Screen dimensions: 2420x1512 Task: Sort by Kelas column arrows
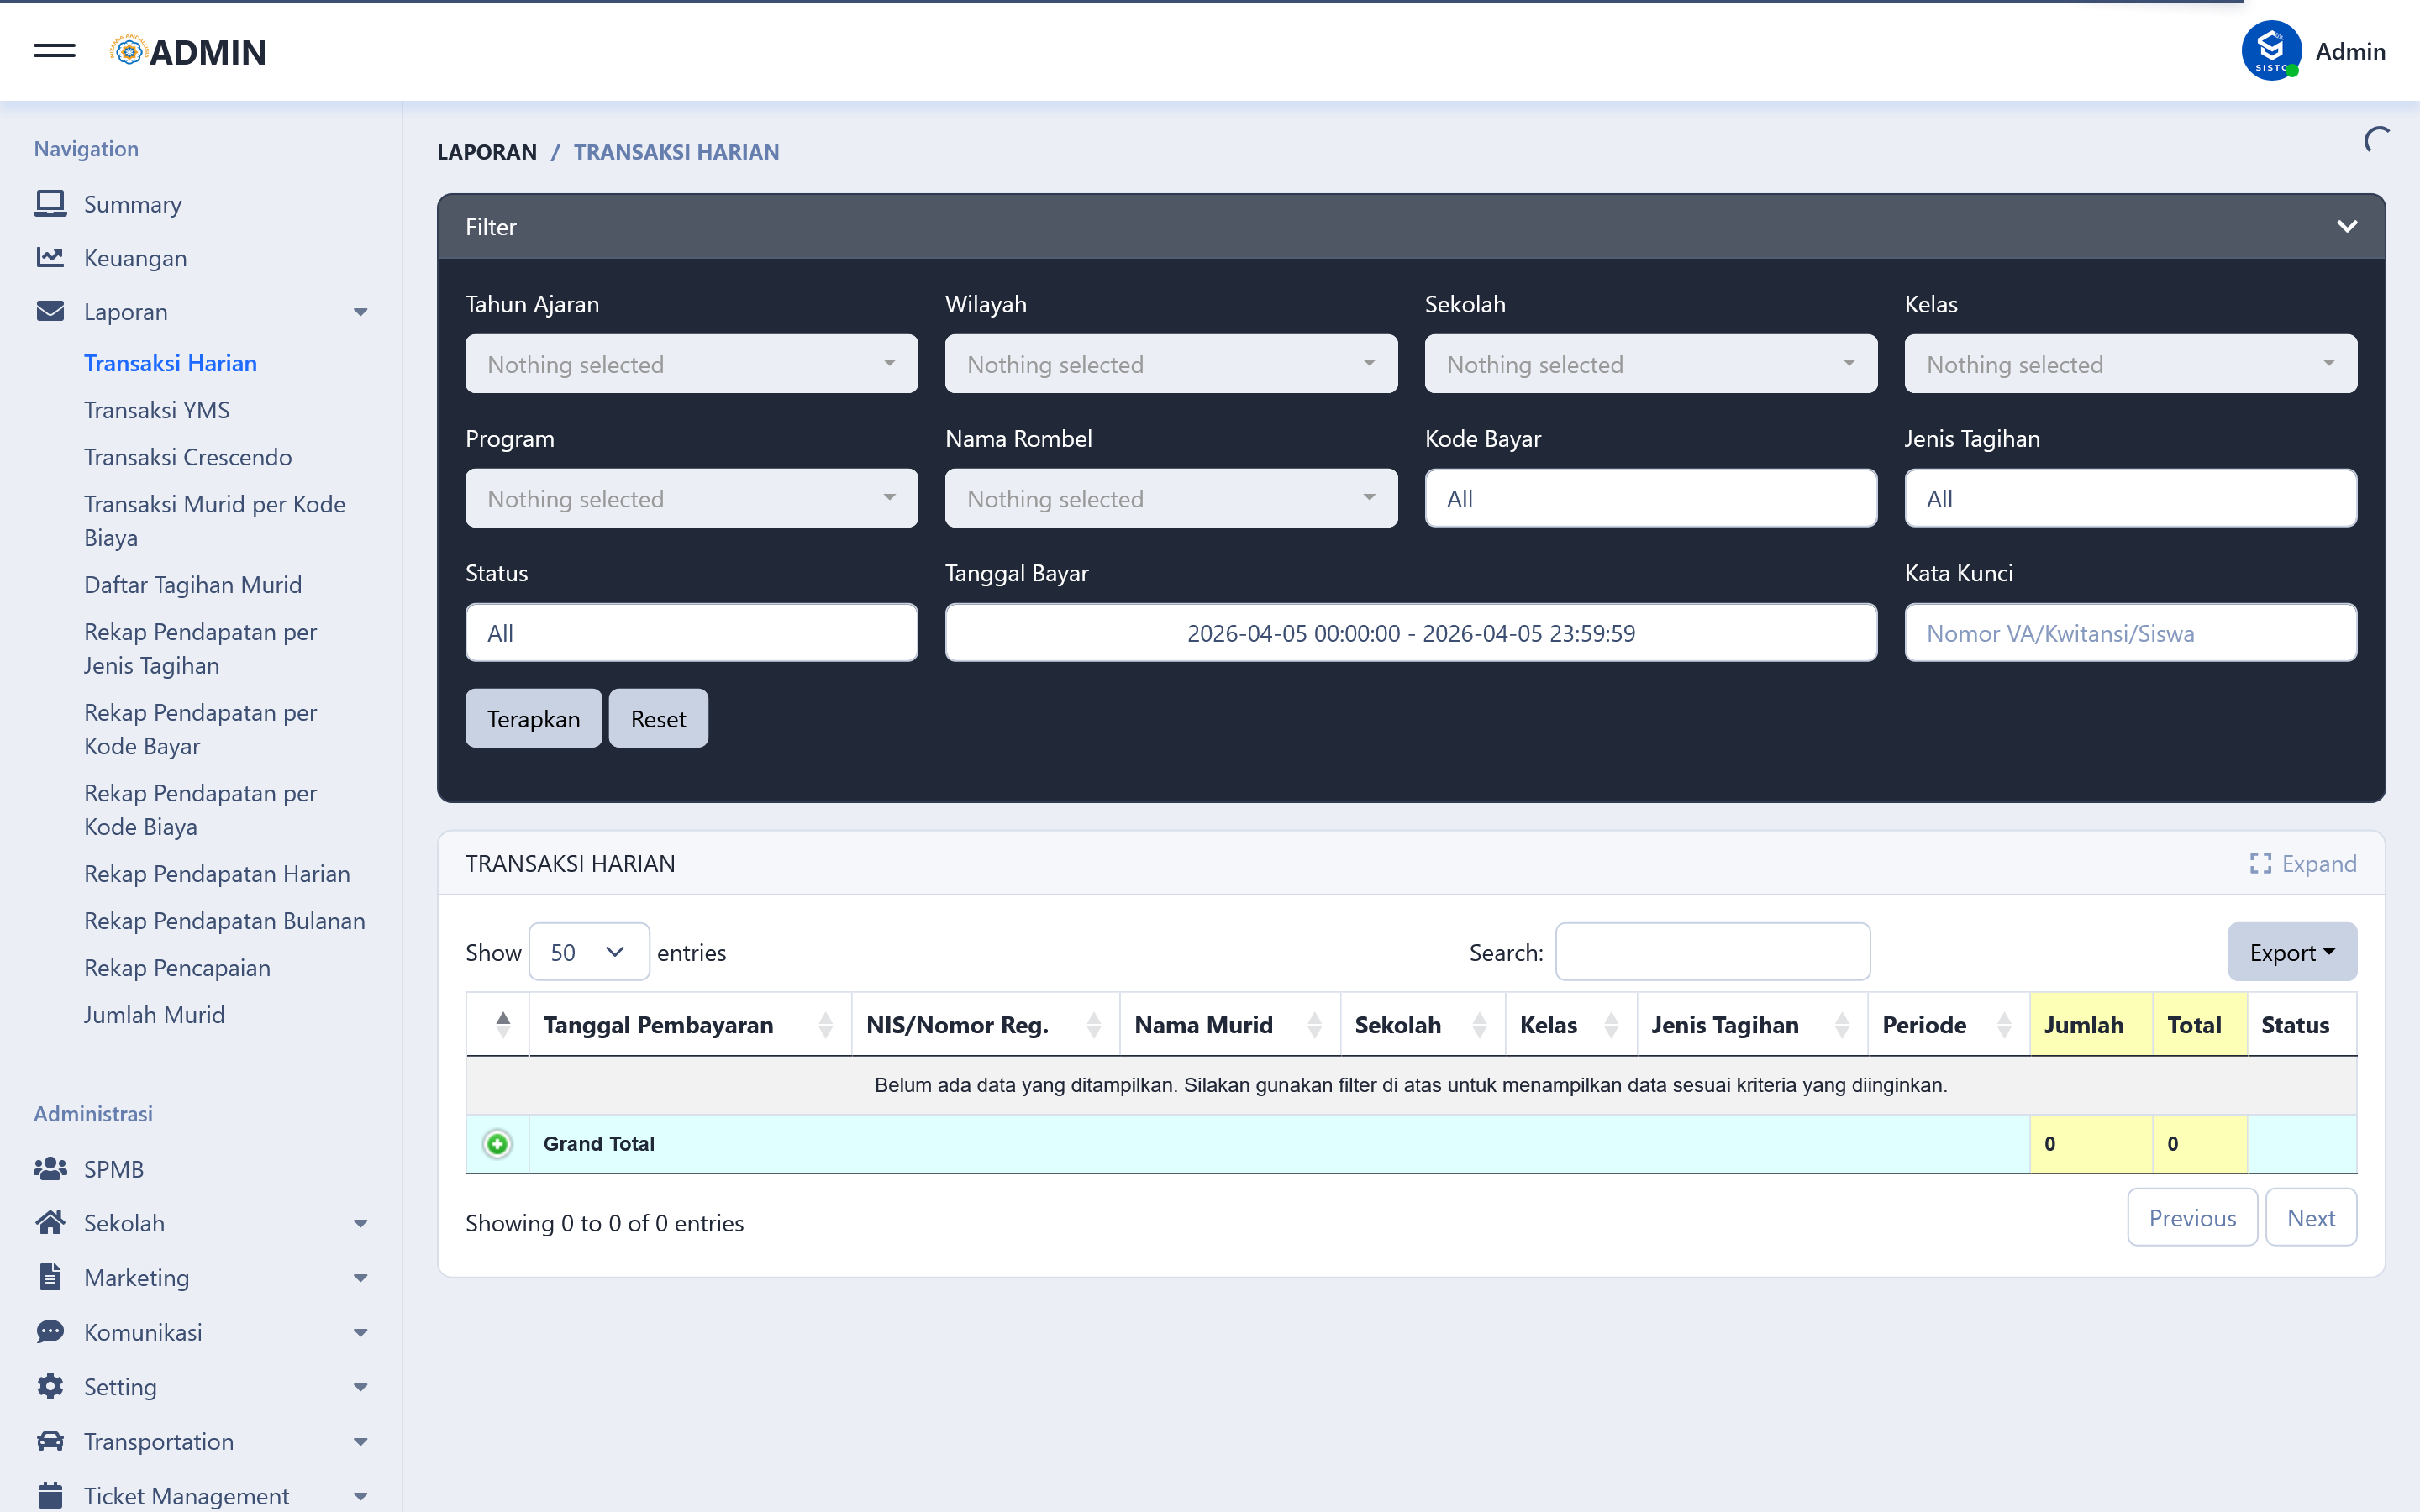pos(1611,1025)
